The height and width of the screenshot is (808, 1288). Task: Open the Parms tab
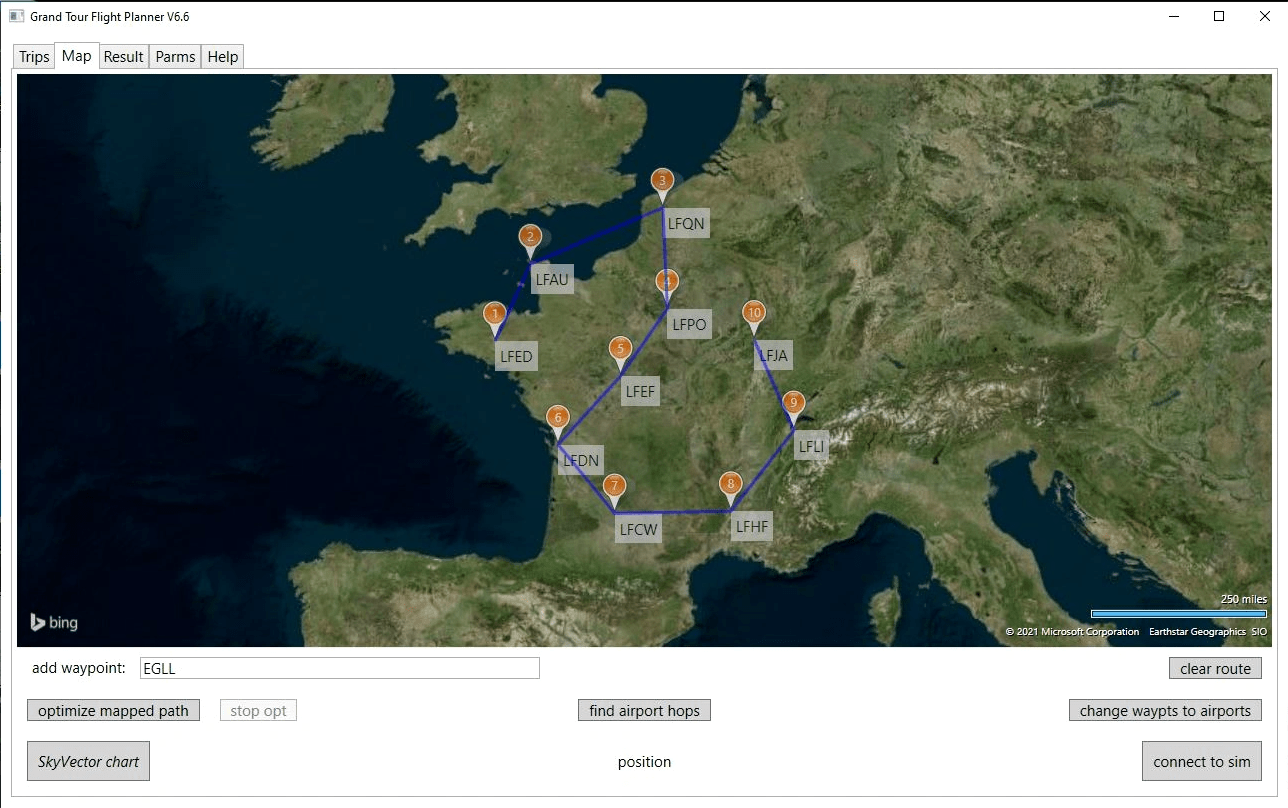click(175, 57)
